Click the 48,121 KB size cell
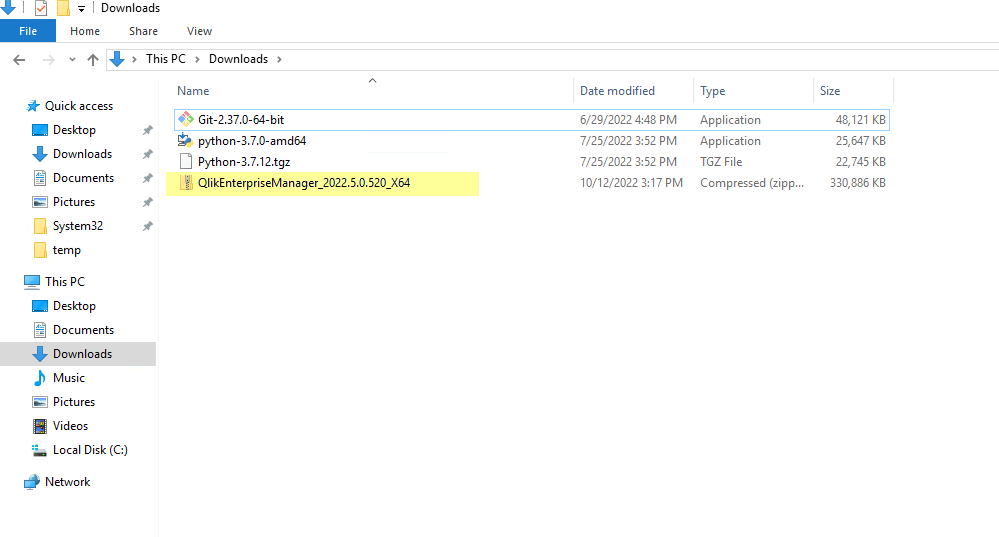 [x=860, y=120]
